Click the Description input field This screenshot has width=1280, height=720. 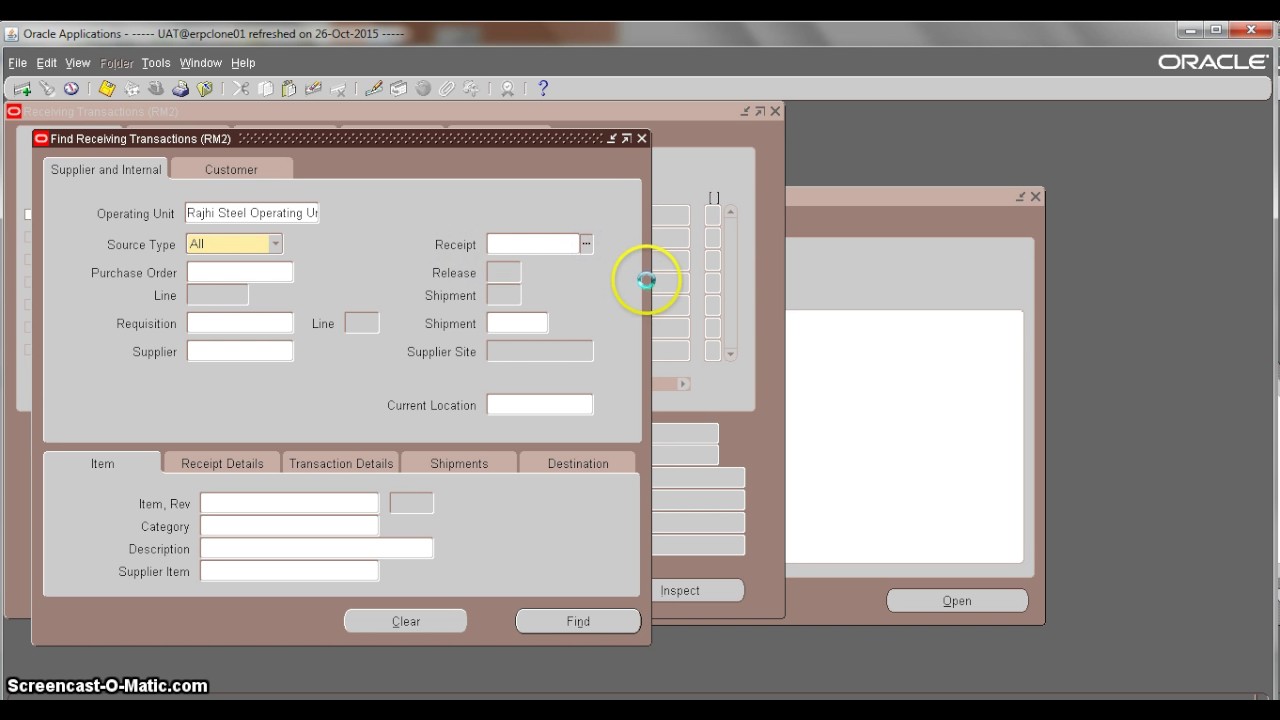pyautogui.click(x=317, y=549)
